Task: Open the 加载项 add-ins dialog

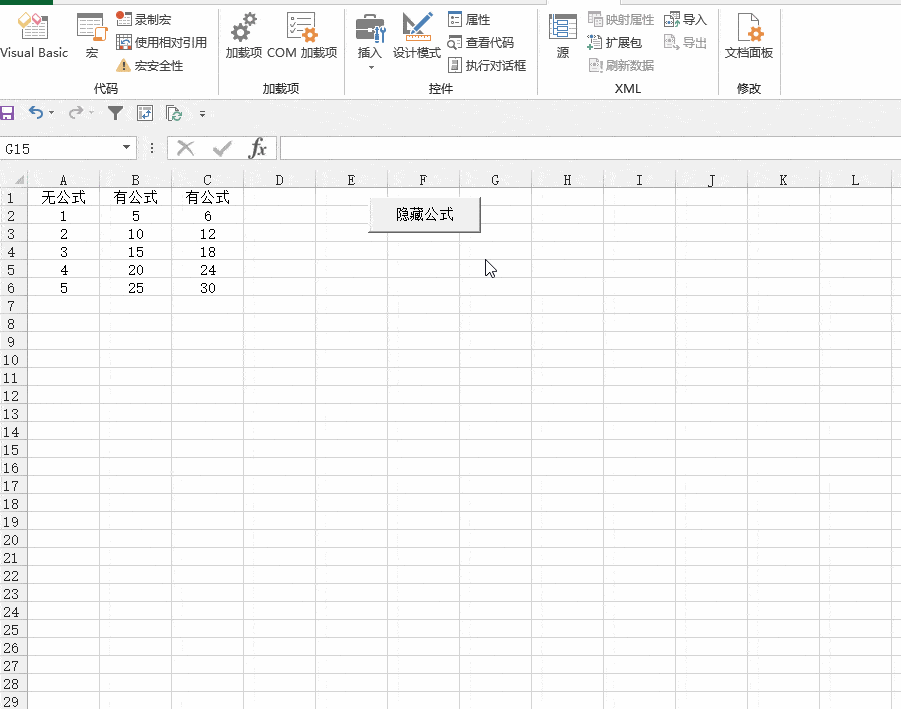Action: pos(244,36)
